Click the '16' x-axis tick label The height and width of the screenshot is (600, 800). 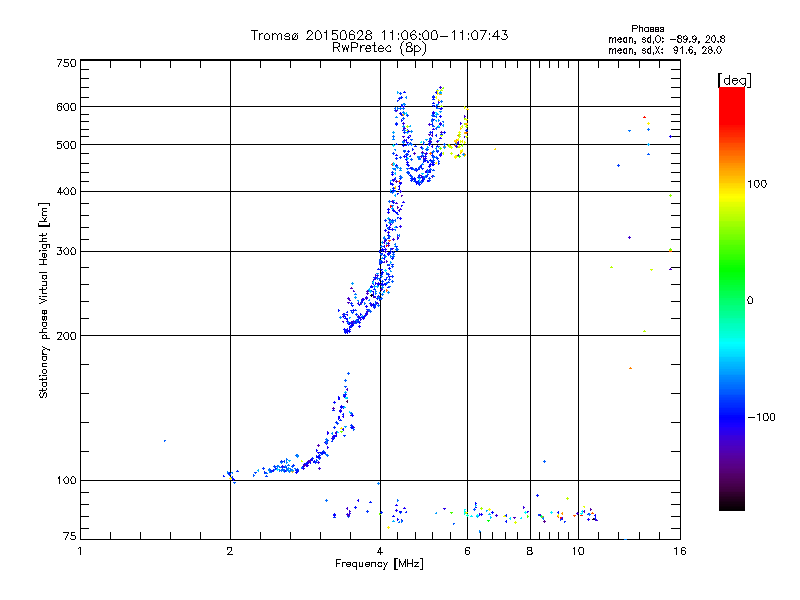[678, 551]
